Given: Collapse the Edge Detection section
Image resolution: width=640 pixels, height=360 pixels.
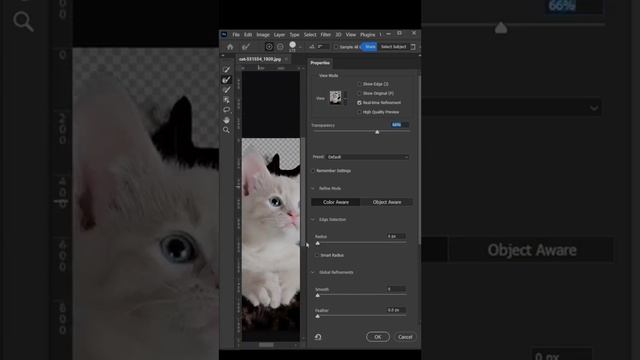Looking at the screenshot, I should [313, 220].
